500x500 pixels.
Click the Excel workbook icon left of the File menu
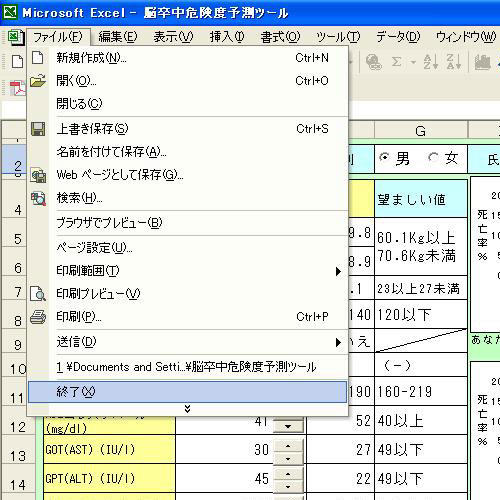[x=15, y=37]
